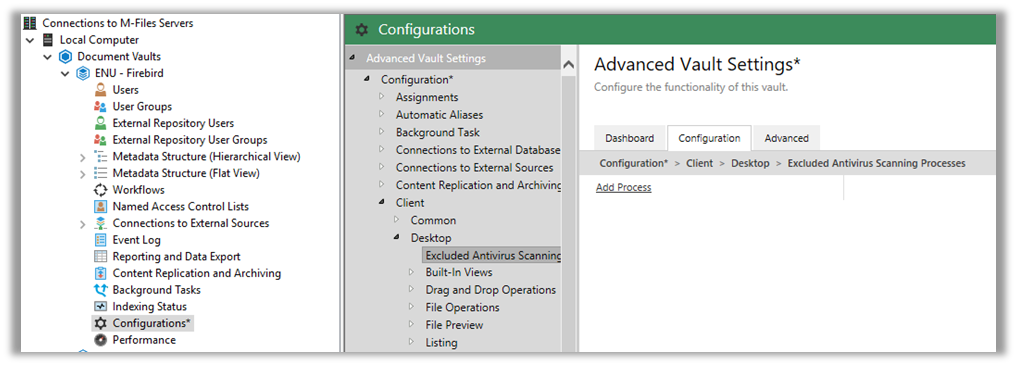Expand Metadata Structure (Flat View) node
The width and height of the screenshot is (1017, 366).
[x=82, y=174]
